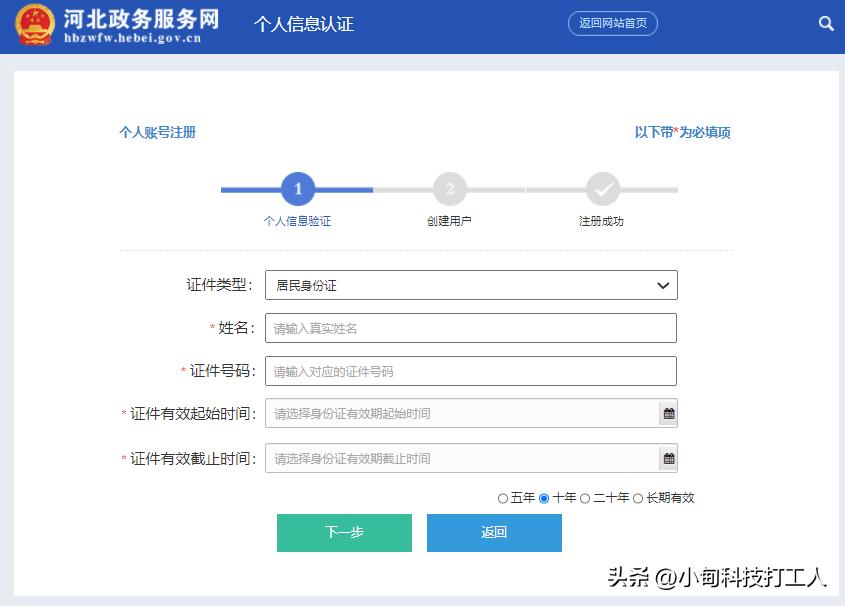This screenshot has width=845, height=606.
Task: Select the 五年 validity option
Action: coord(503,497)
